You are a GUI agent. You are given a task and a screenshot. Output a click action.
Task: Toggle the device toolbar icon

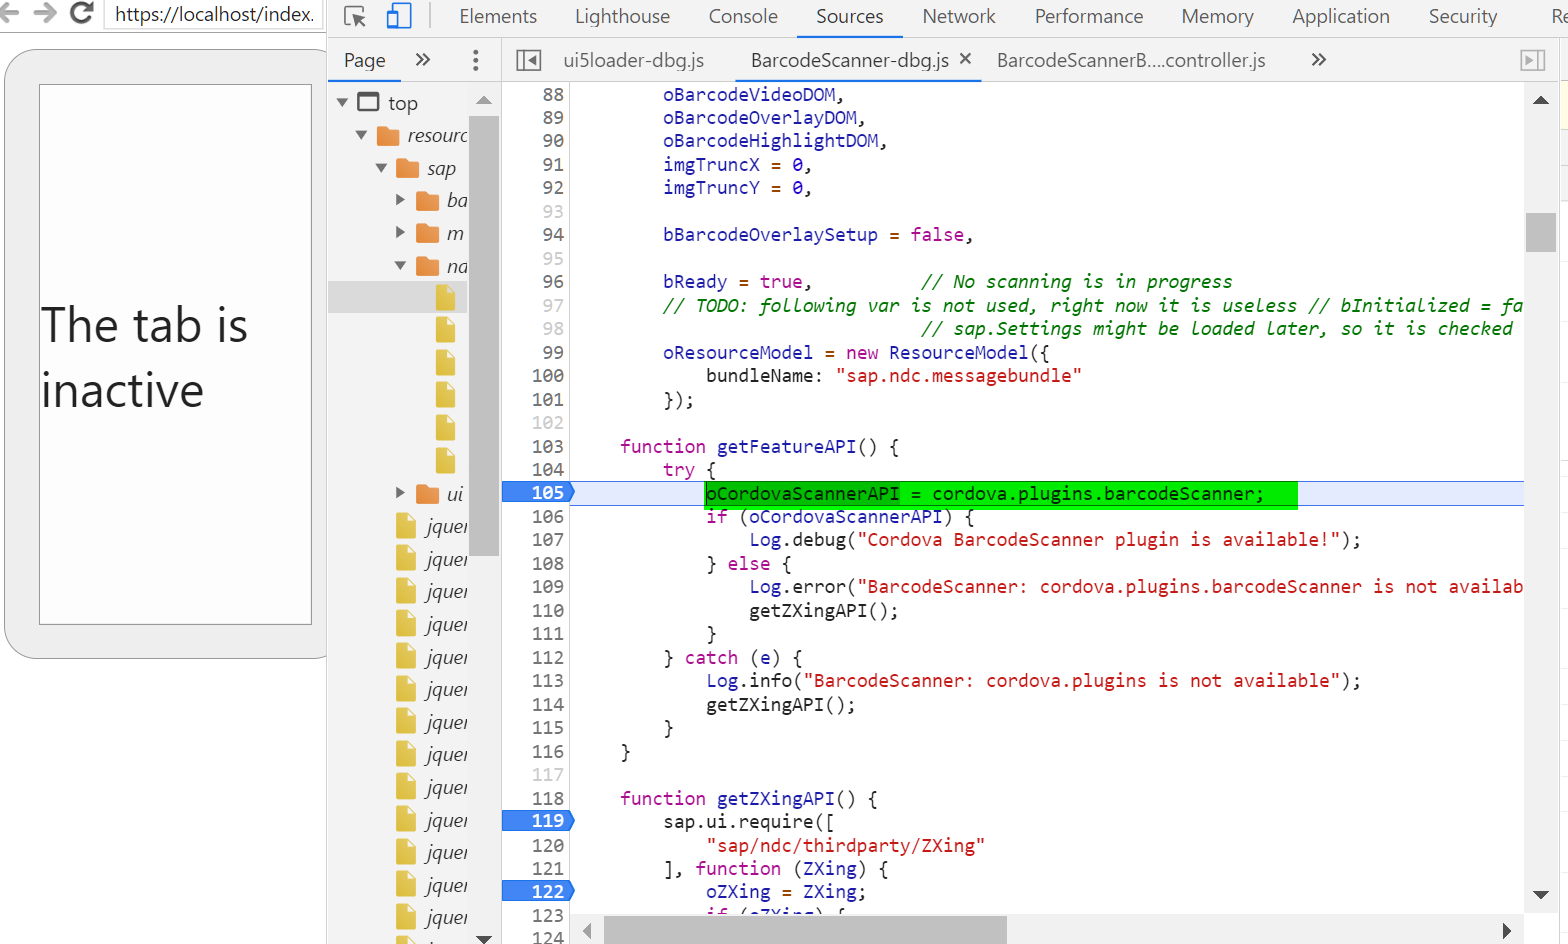point(399,16)
